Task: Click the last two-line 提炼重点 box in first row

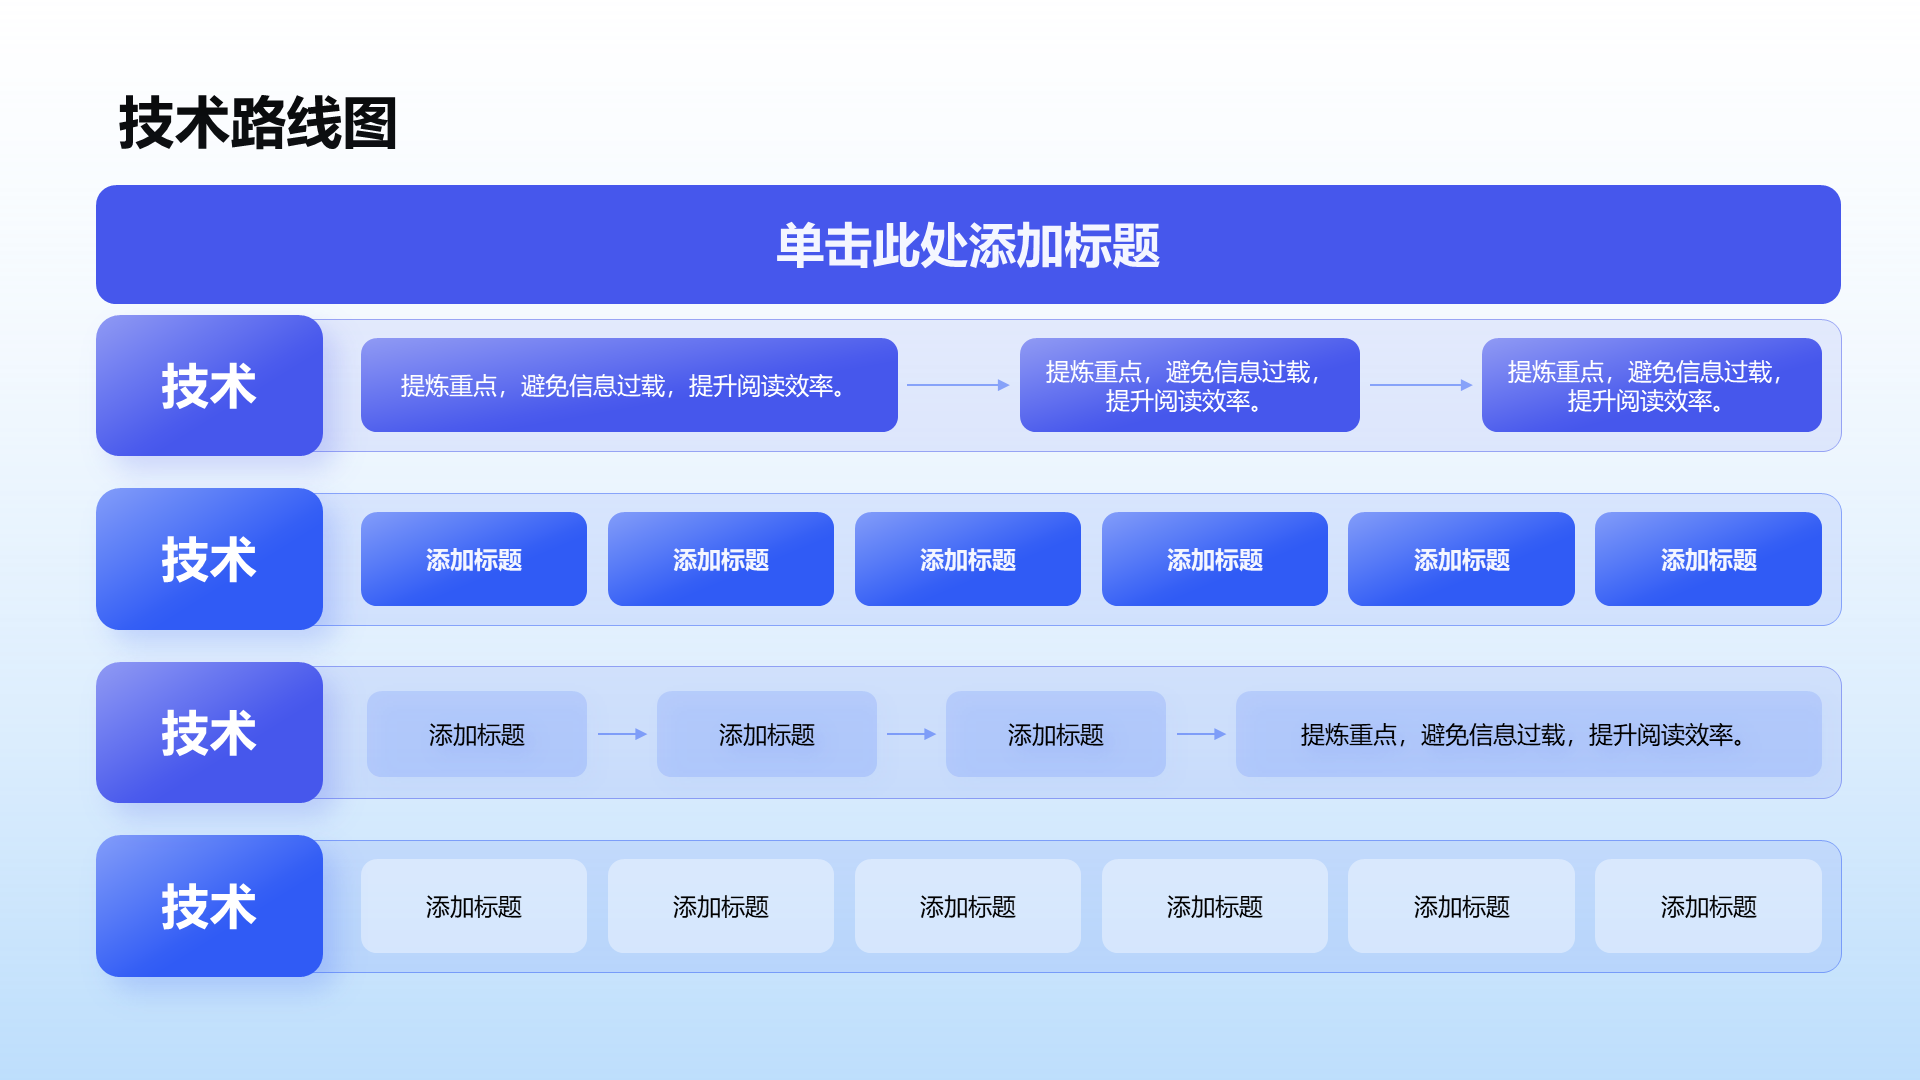Action: pyautogui.click(x=1652, y=385)
